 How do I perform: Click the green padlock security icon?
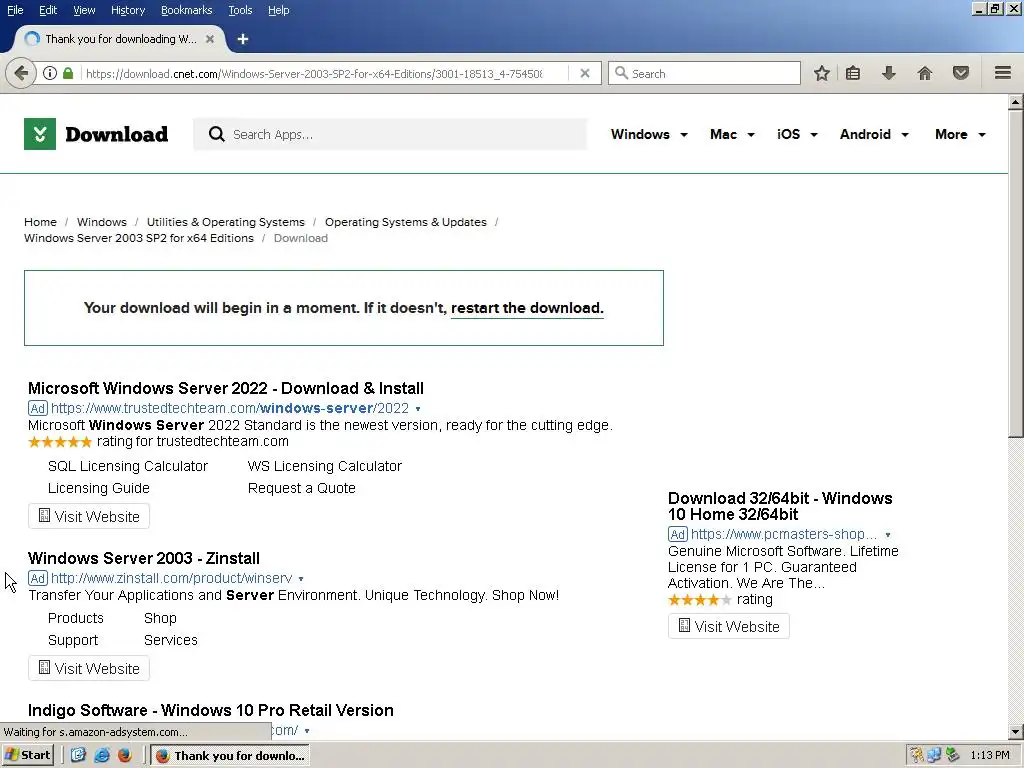click(x=68, y=73)
